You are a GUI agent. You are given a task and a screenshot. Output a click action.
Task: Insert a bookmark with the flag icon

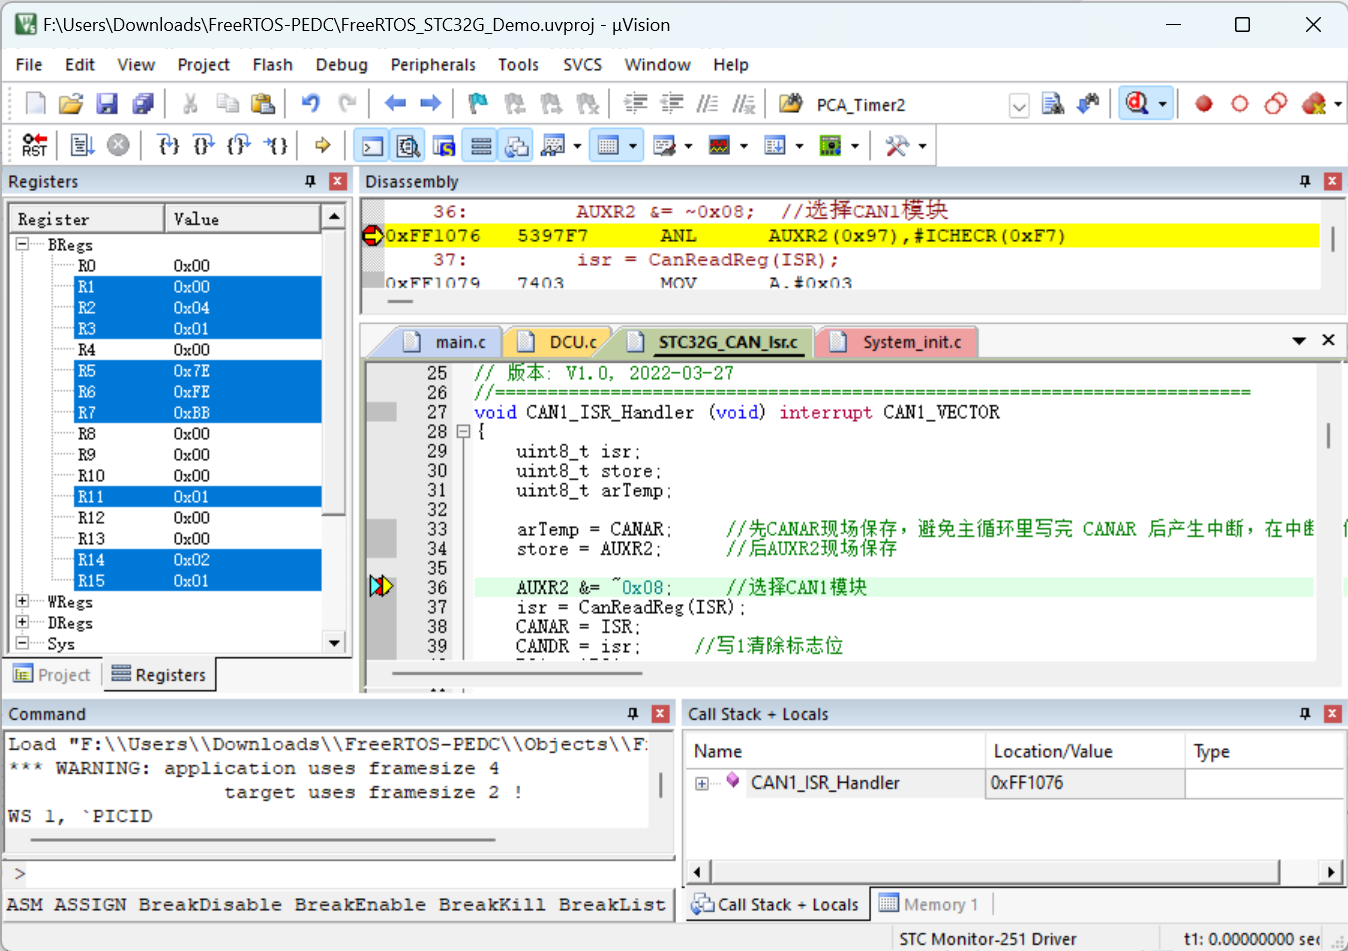pyautogui.click(x=478, y=104)
